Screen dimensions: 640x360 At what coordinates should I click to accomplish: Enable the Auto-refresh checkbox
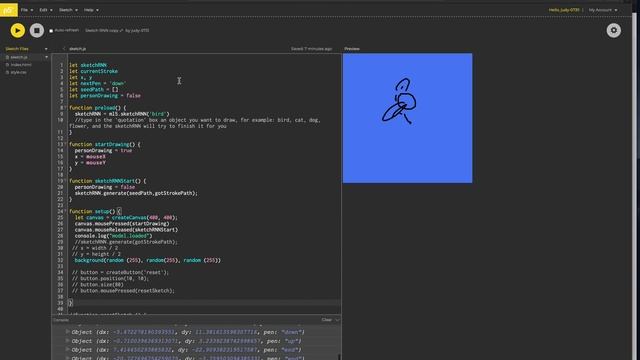pos(51,31)
